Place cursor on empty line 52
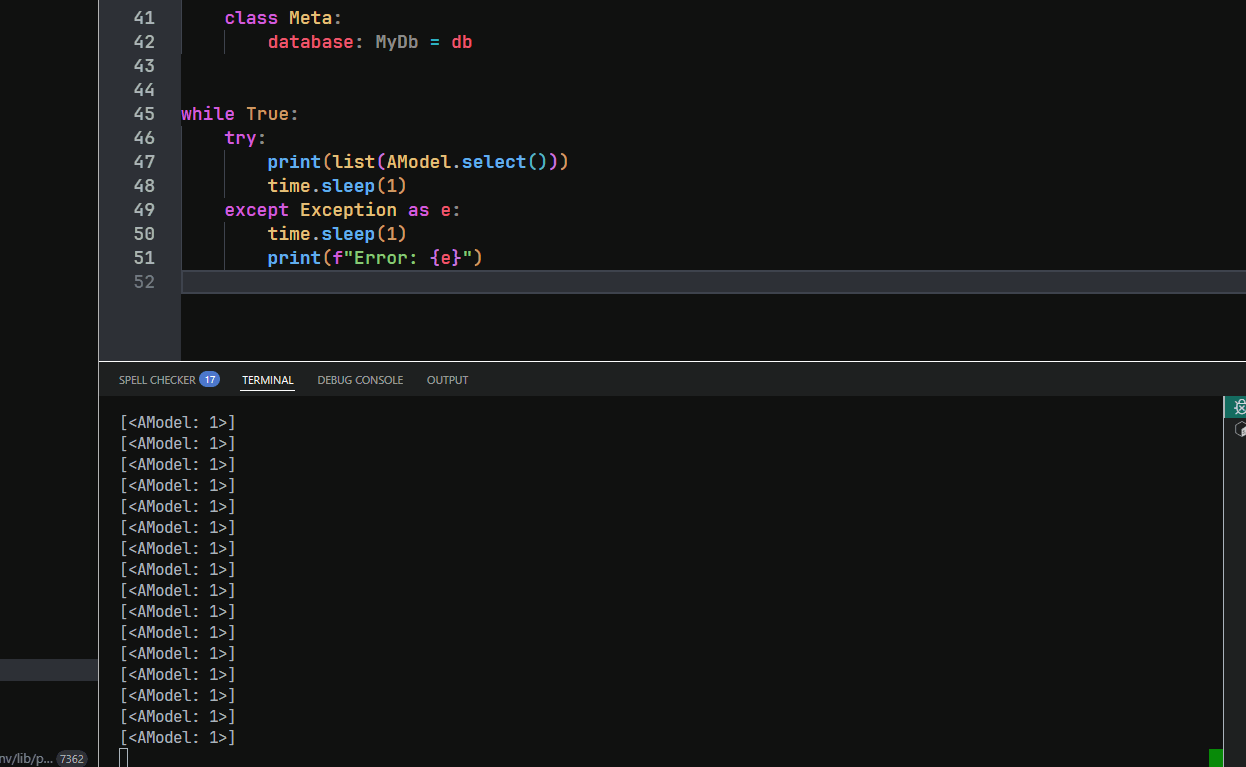This screenshot has height=767, width=1246. [x=700, y=282]
